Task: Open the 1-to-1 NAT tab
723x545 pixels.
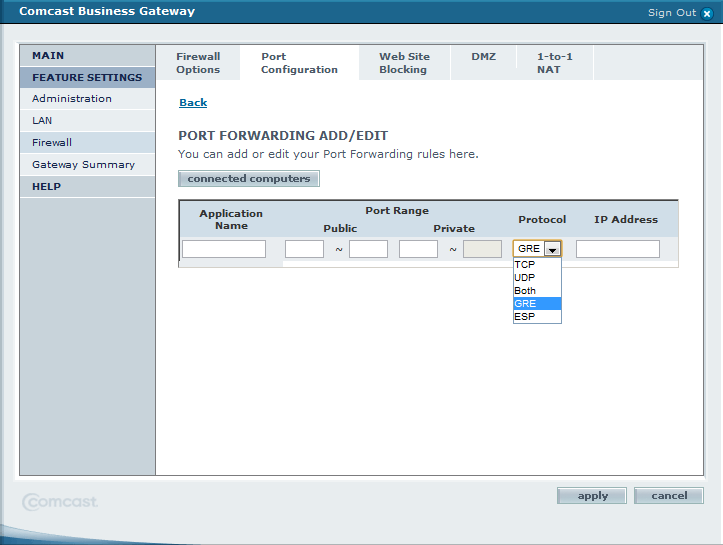Action: (x=554, y=63)
